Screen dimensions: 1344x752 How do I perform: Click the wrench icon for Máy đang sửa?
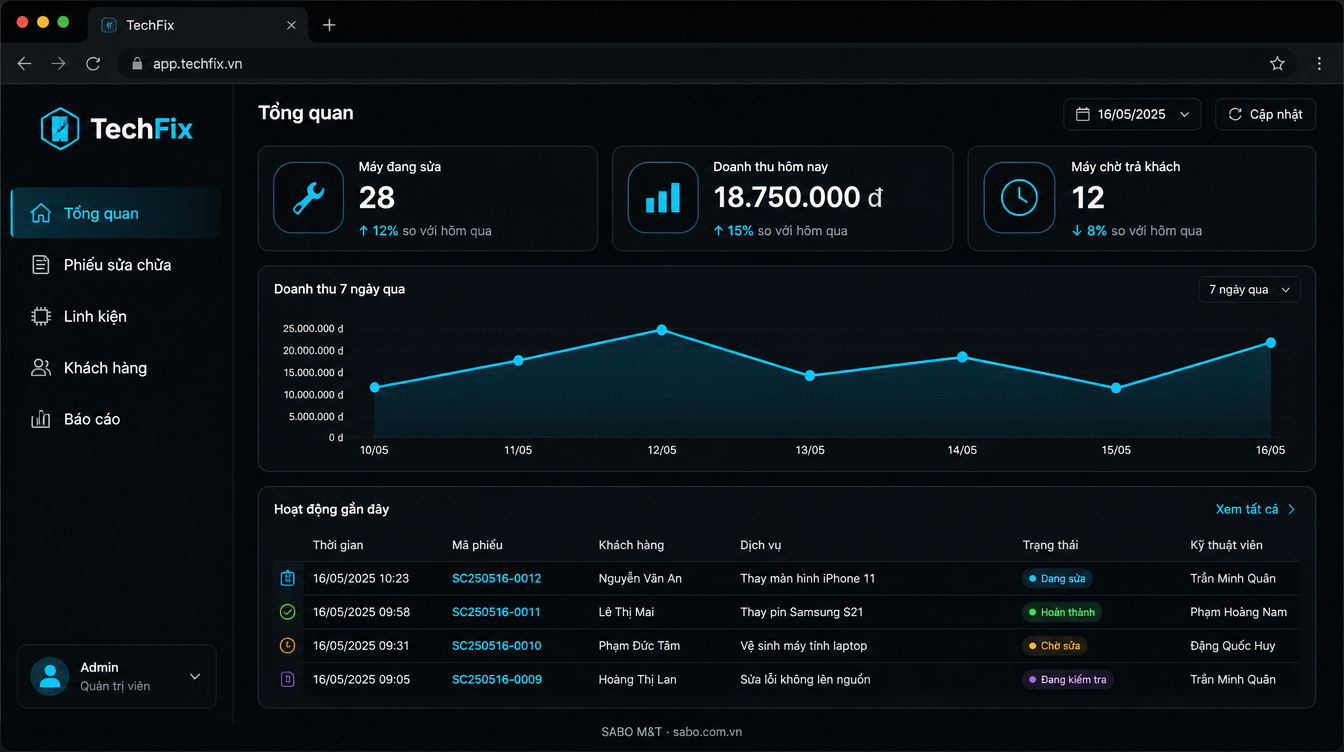[308, 198]
